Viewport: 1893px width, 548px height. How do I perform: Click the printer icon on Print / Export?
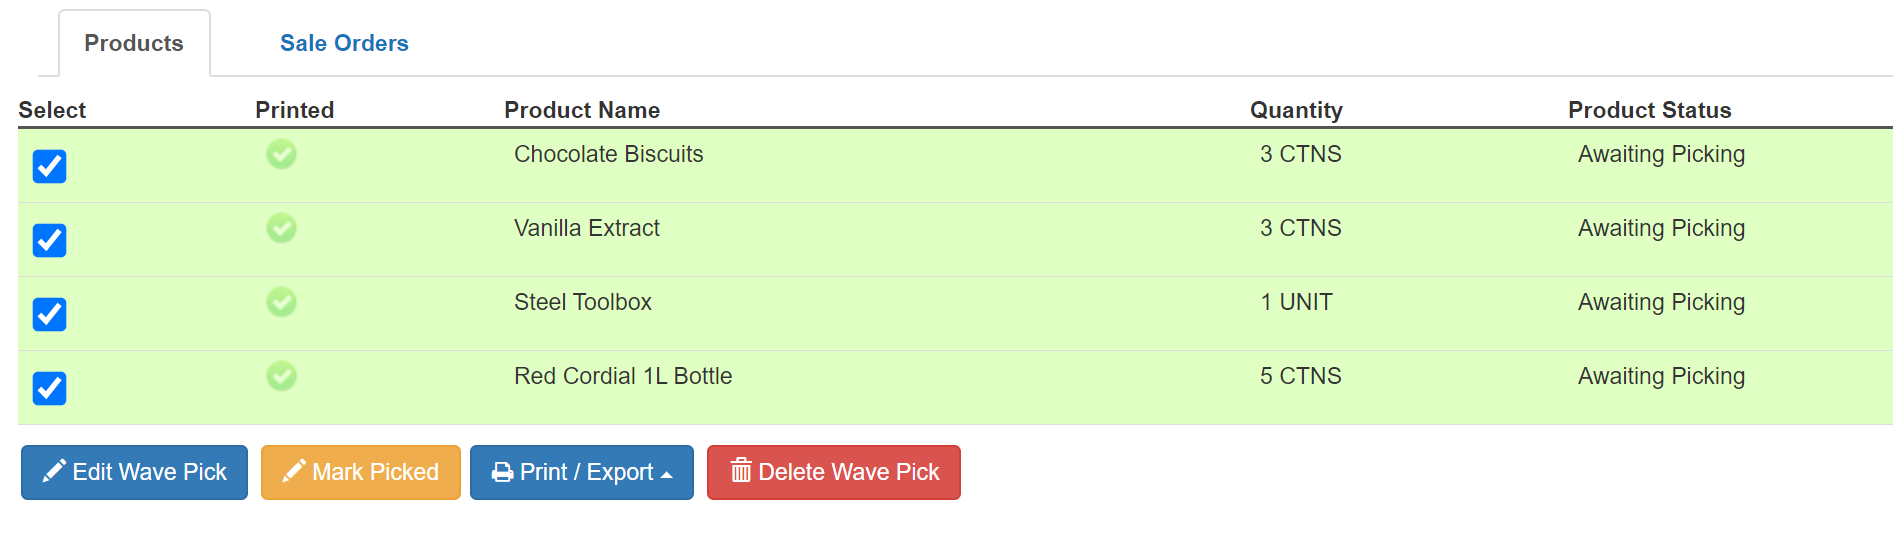(x=502, y=472)
